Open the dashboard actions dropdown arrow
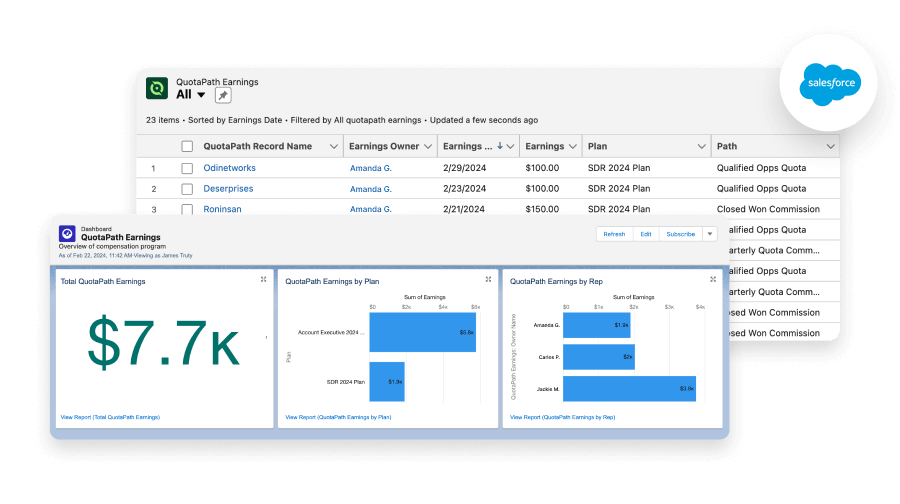The height and width of the screenshot is (504, 900). (710, 234)
